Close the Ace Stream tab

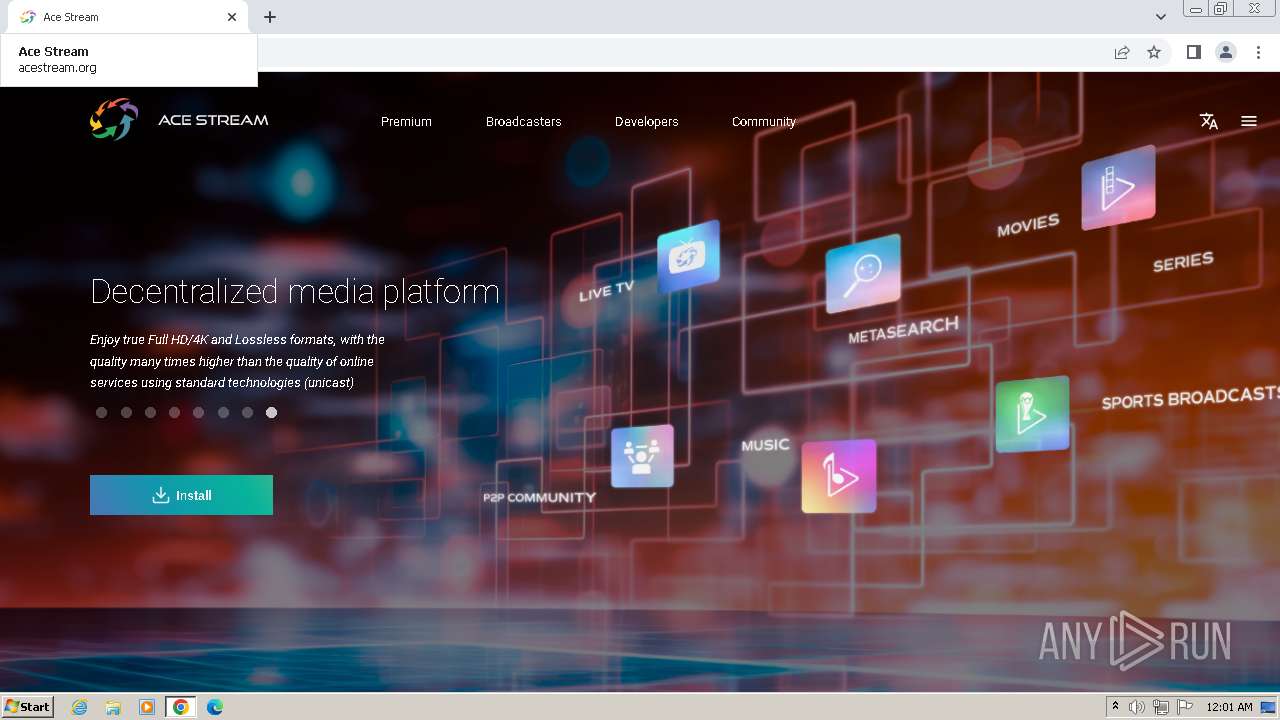232,17
